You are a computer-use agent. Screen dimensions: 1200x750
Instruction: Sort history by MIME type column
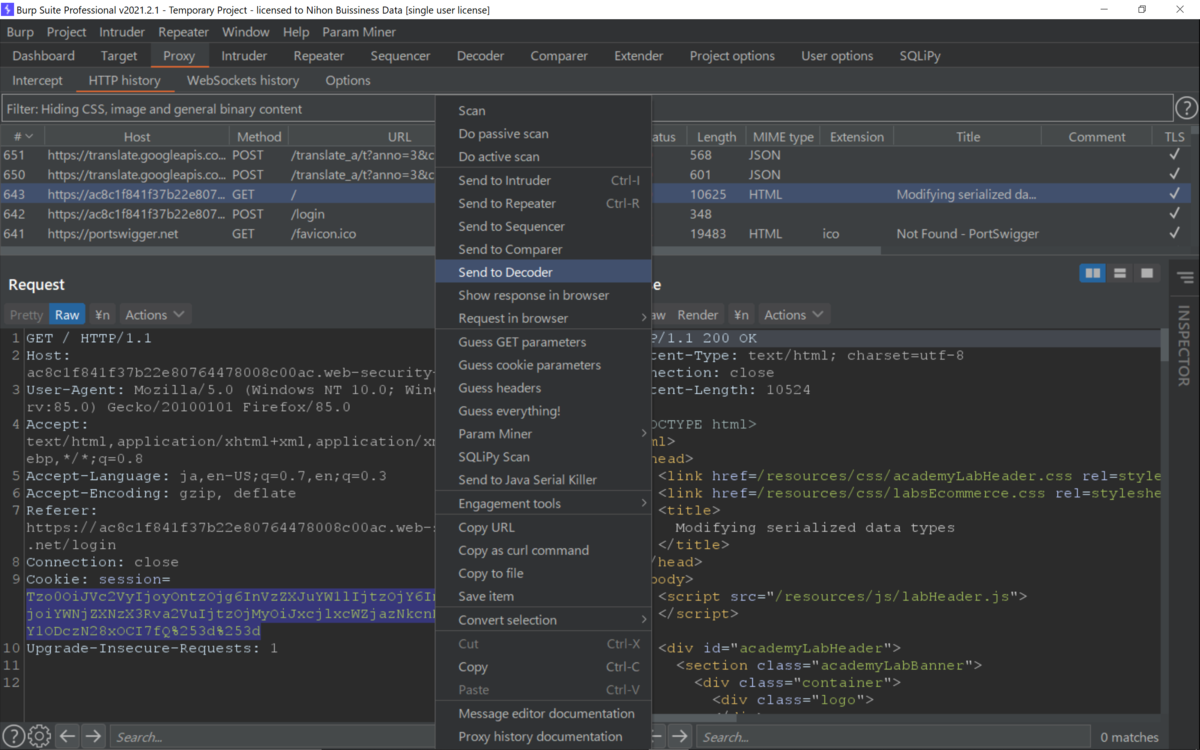tap(783, 137)
